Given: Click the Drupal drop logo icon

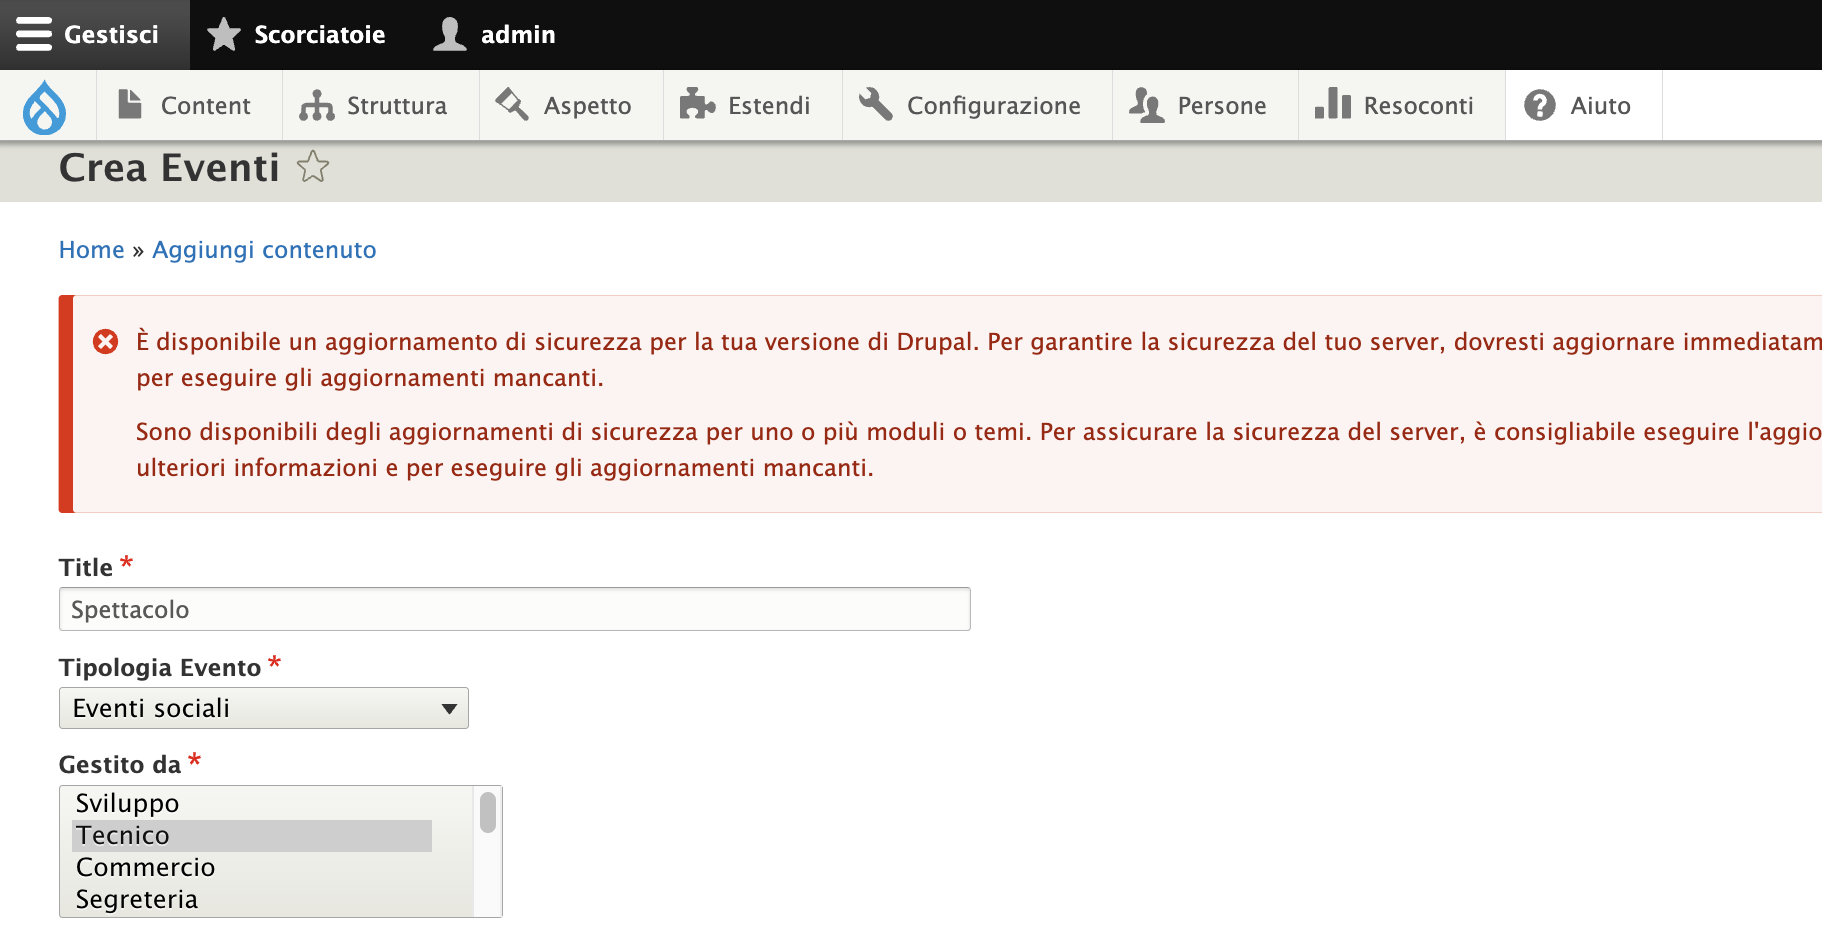Looking at the screenshot, I should 45,107.
